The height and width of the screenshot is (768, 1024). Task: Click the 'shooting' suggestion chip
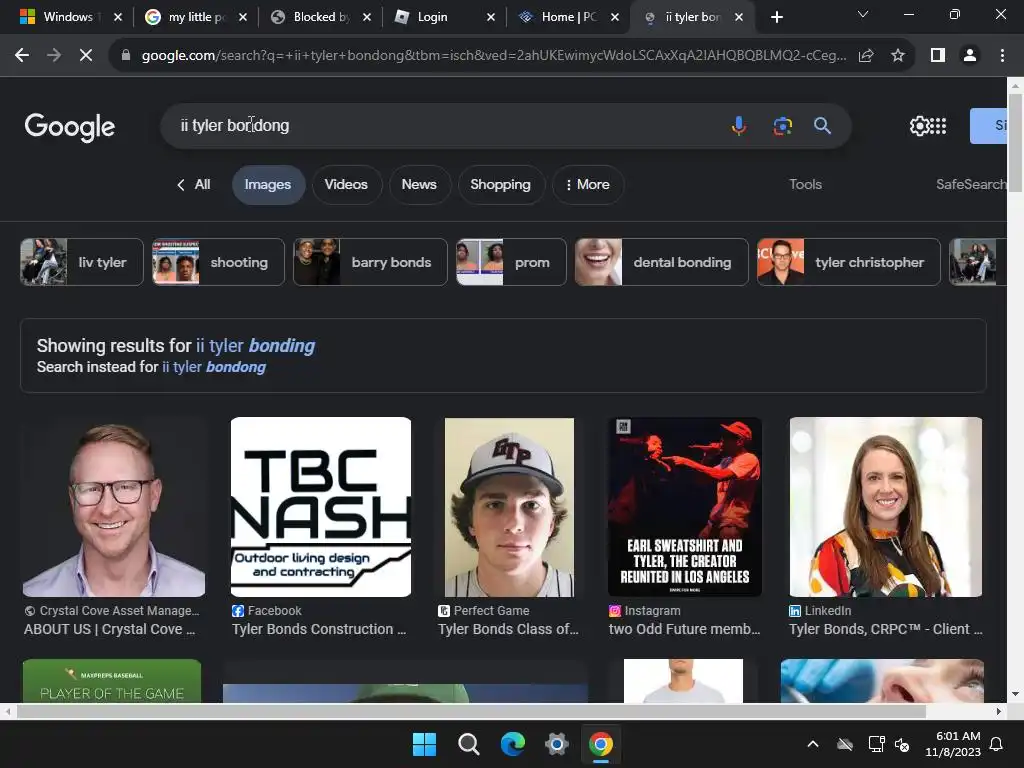pos(218,262)
